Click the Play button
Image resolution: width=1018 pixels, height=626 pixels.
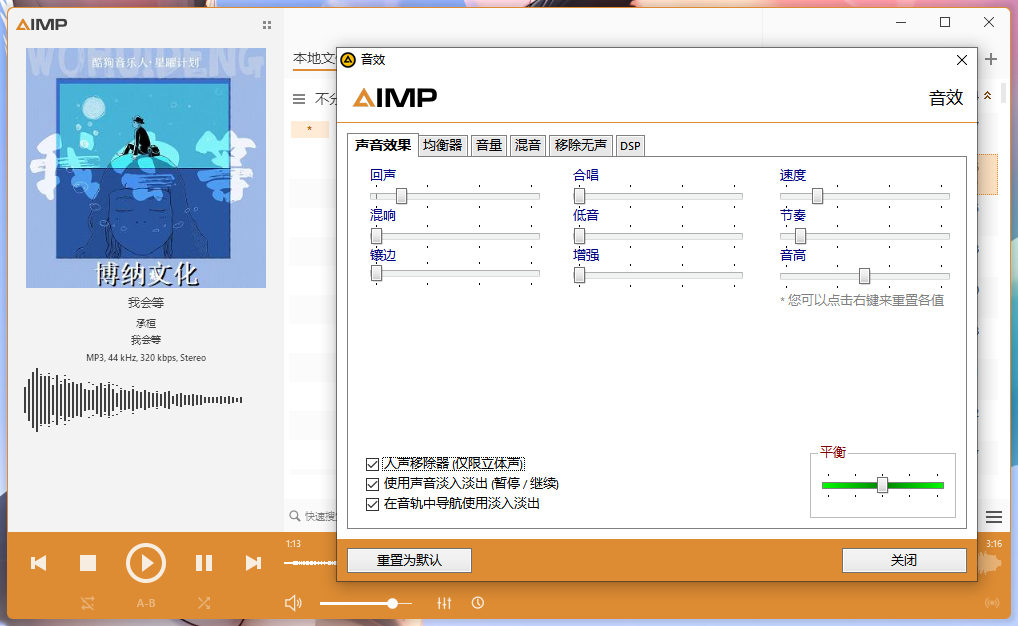tap(146, 562)
